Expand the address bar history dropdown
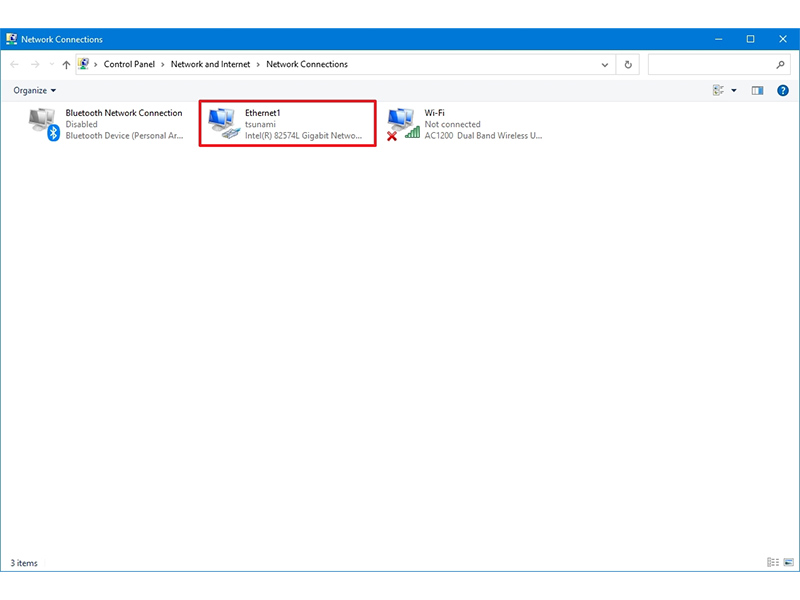This screenshot has width=800, height=600. point(605,65)
